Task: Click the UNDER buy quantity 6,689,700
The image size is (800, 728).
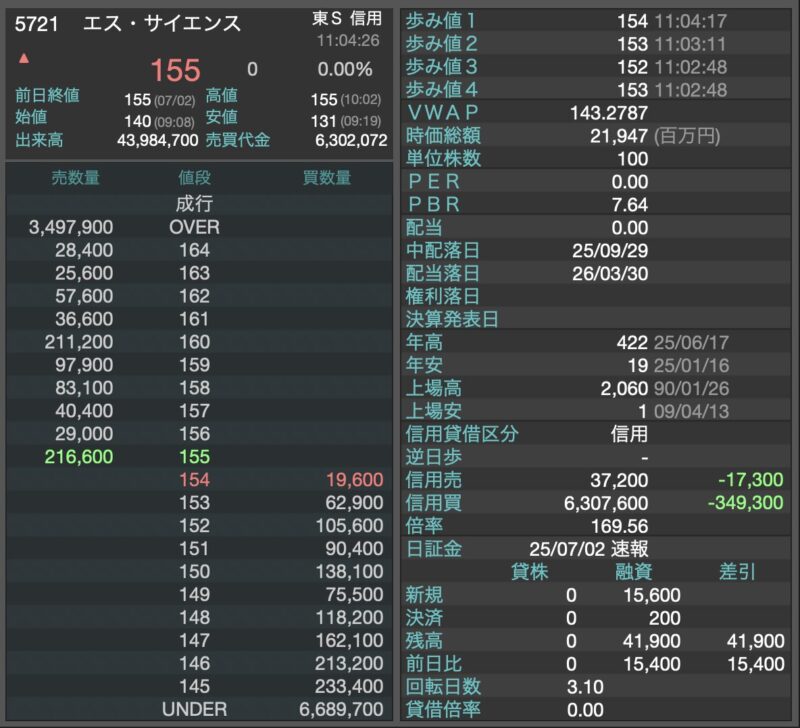Action: pos(341,710)
